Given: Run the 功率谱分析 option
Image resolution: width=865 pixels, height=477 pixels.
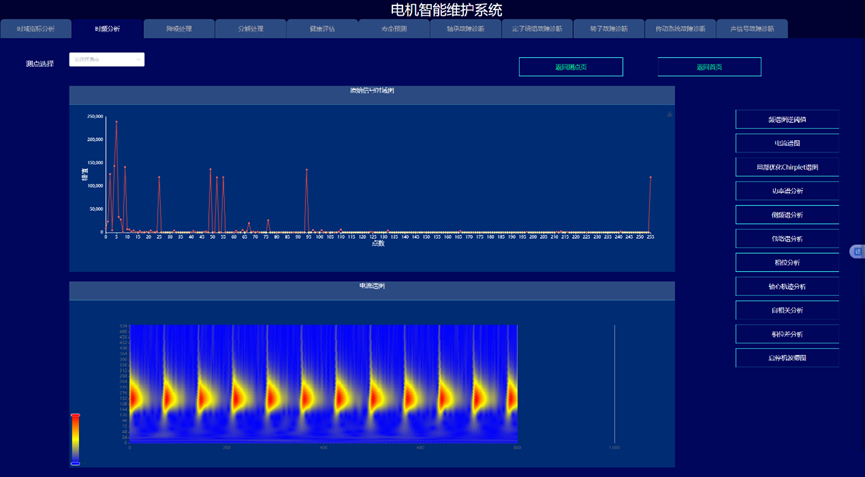Looking at the screenshot, I should (x=787, y=191).
